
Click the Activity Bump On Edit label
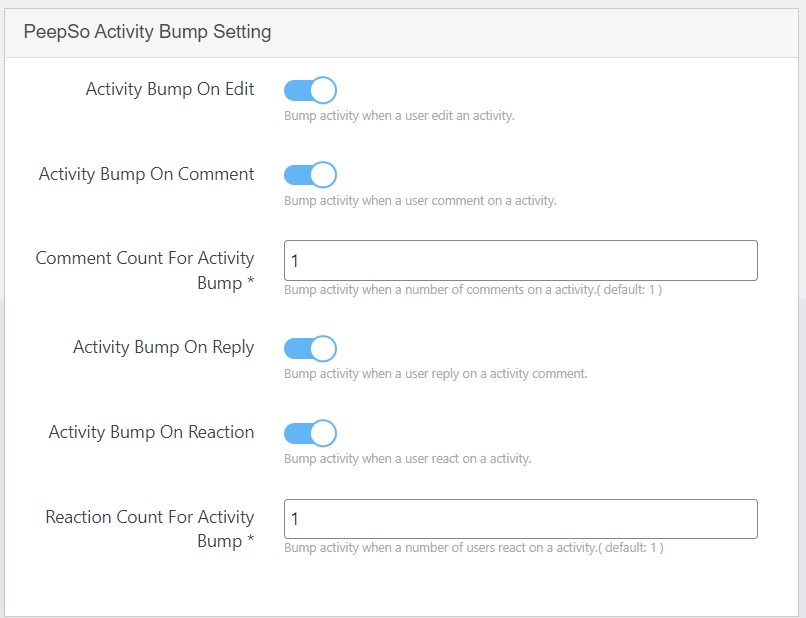pos(168,89)
